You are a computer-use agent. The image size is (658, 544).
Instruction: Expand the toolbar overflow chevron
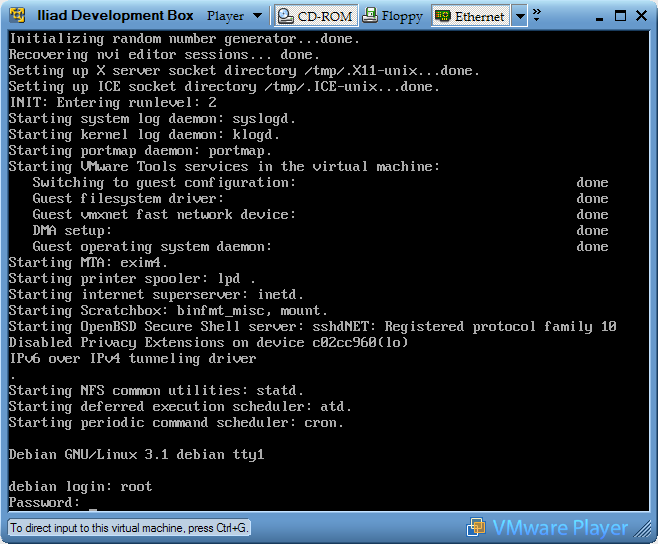[x=536, y=15]
